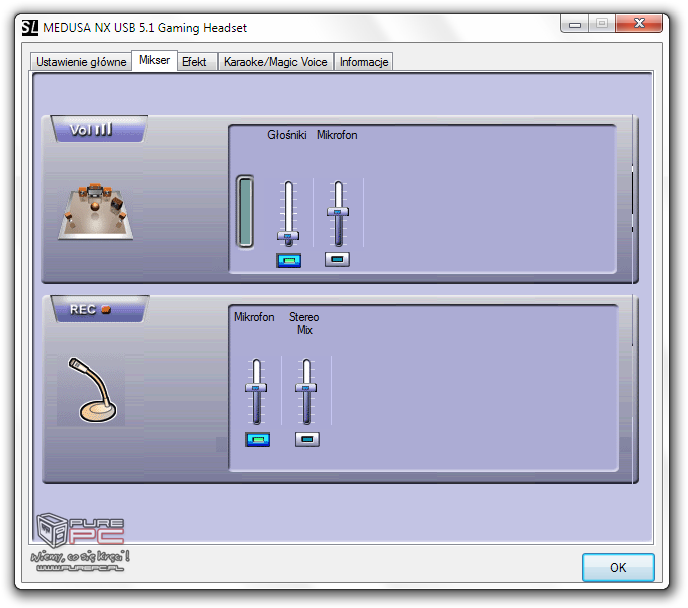Click the Mikrofon recording level slider
This screenshot has width=688, height=608.
pos(256,392)
